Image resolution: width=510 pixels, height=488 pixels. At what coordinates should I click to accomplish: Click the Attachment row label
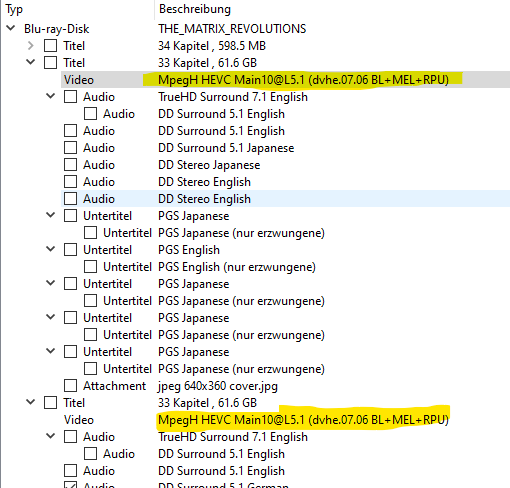pos(114,386)
